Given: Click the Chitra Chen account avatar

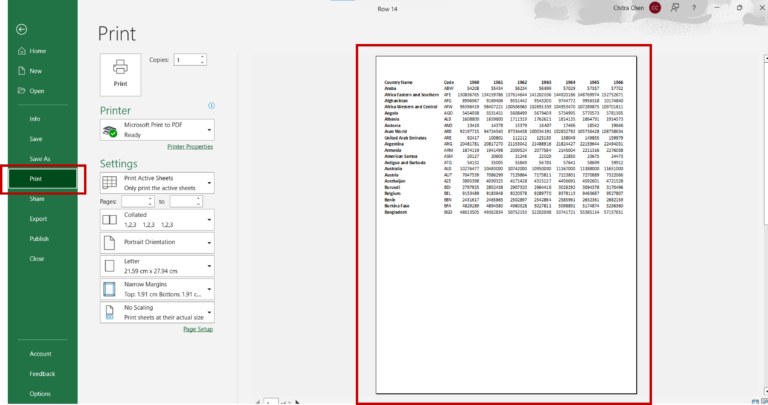Looking at the screenshot, I should [x=655, y=8].
